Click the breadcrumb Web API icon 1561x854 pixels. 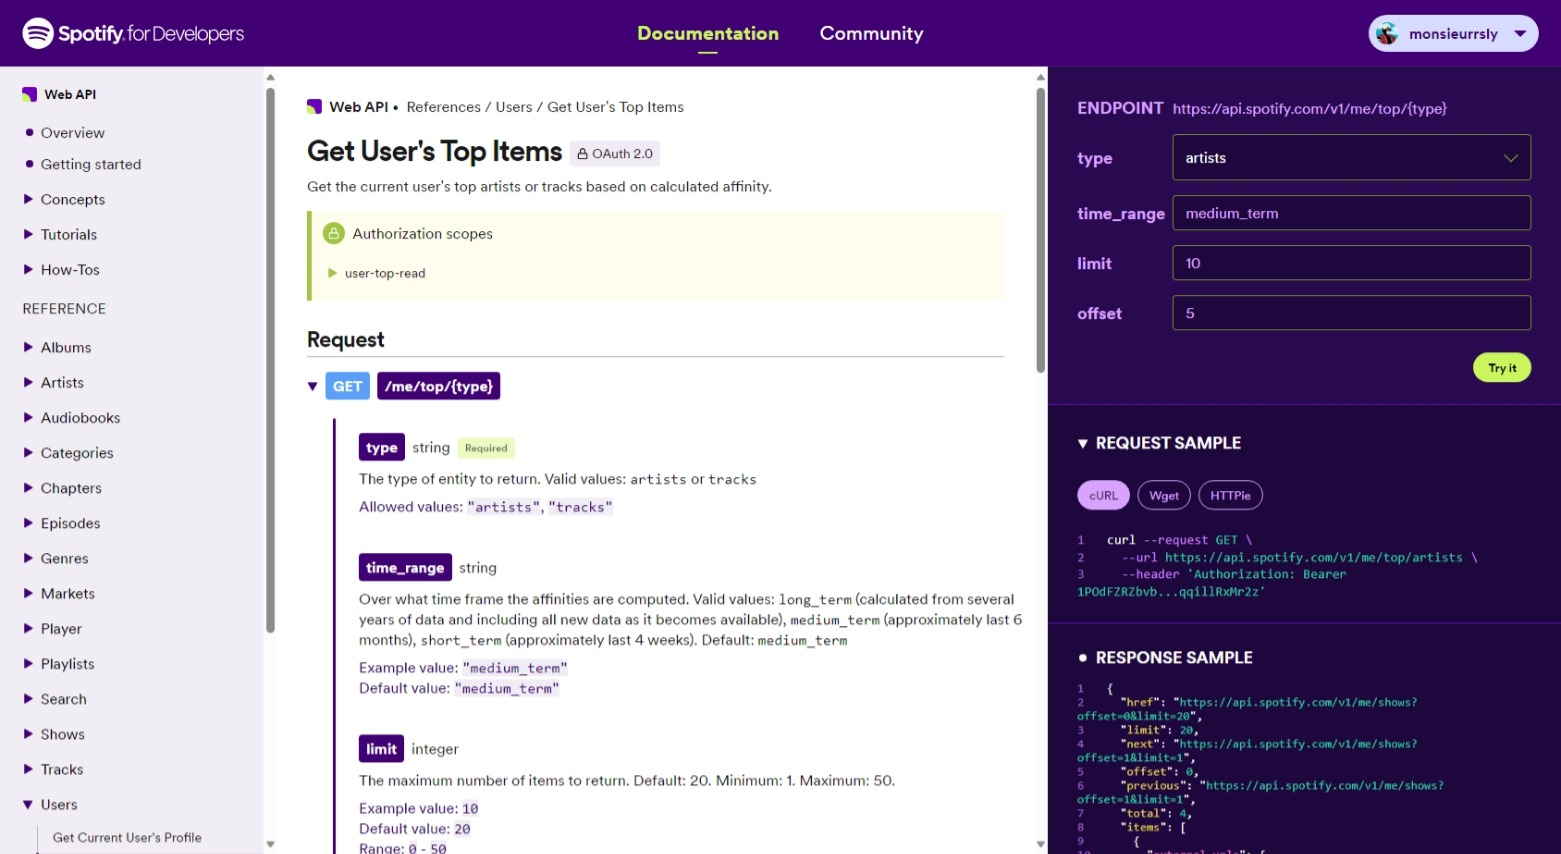(315, 107)
